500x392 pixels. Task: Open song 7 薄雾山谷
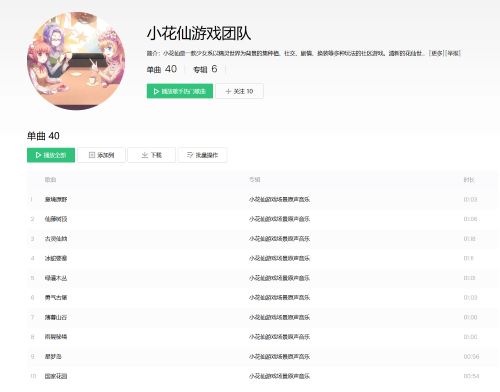(x=56, y=317)
